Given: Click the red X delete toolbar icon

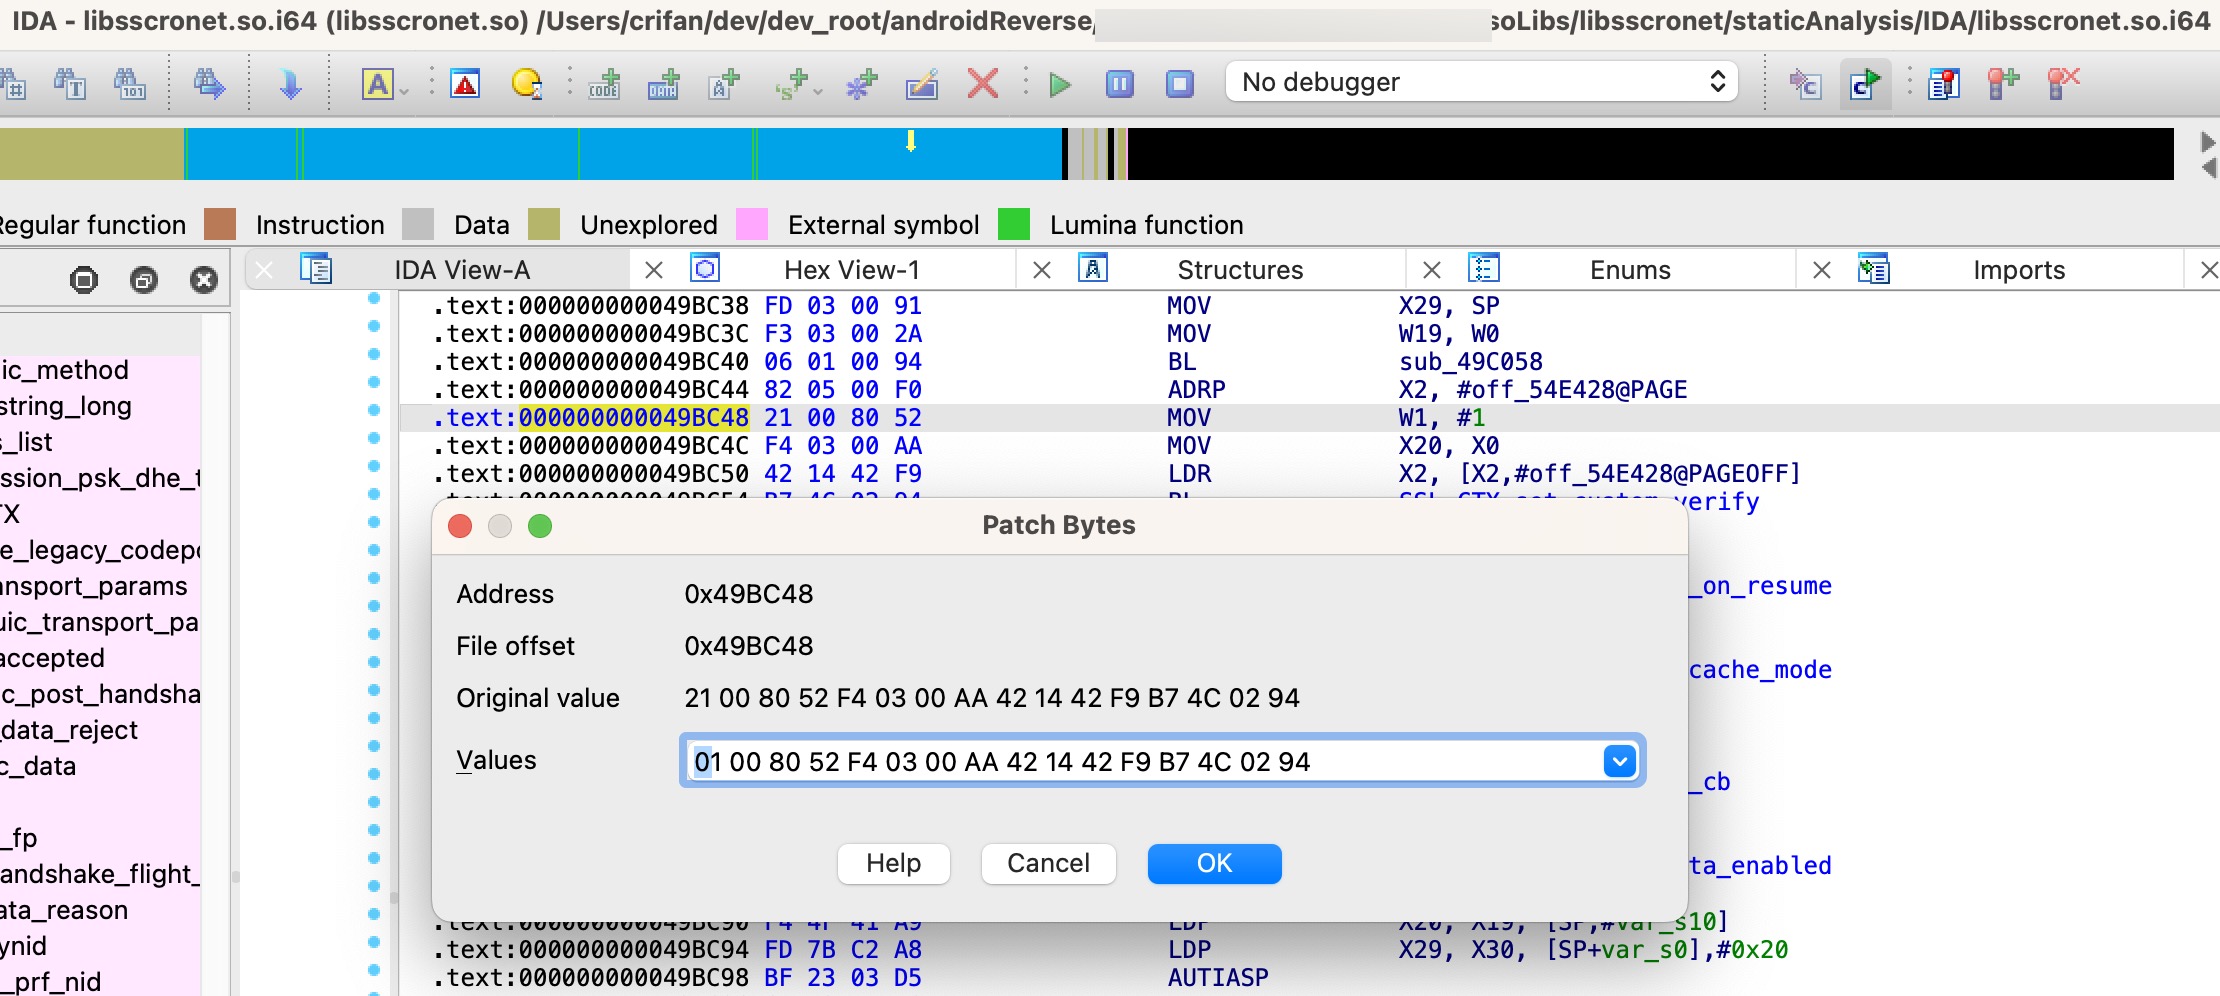Looking at the screenshot, I should [x=983, y=83].
